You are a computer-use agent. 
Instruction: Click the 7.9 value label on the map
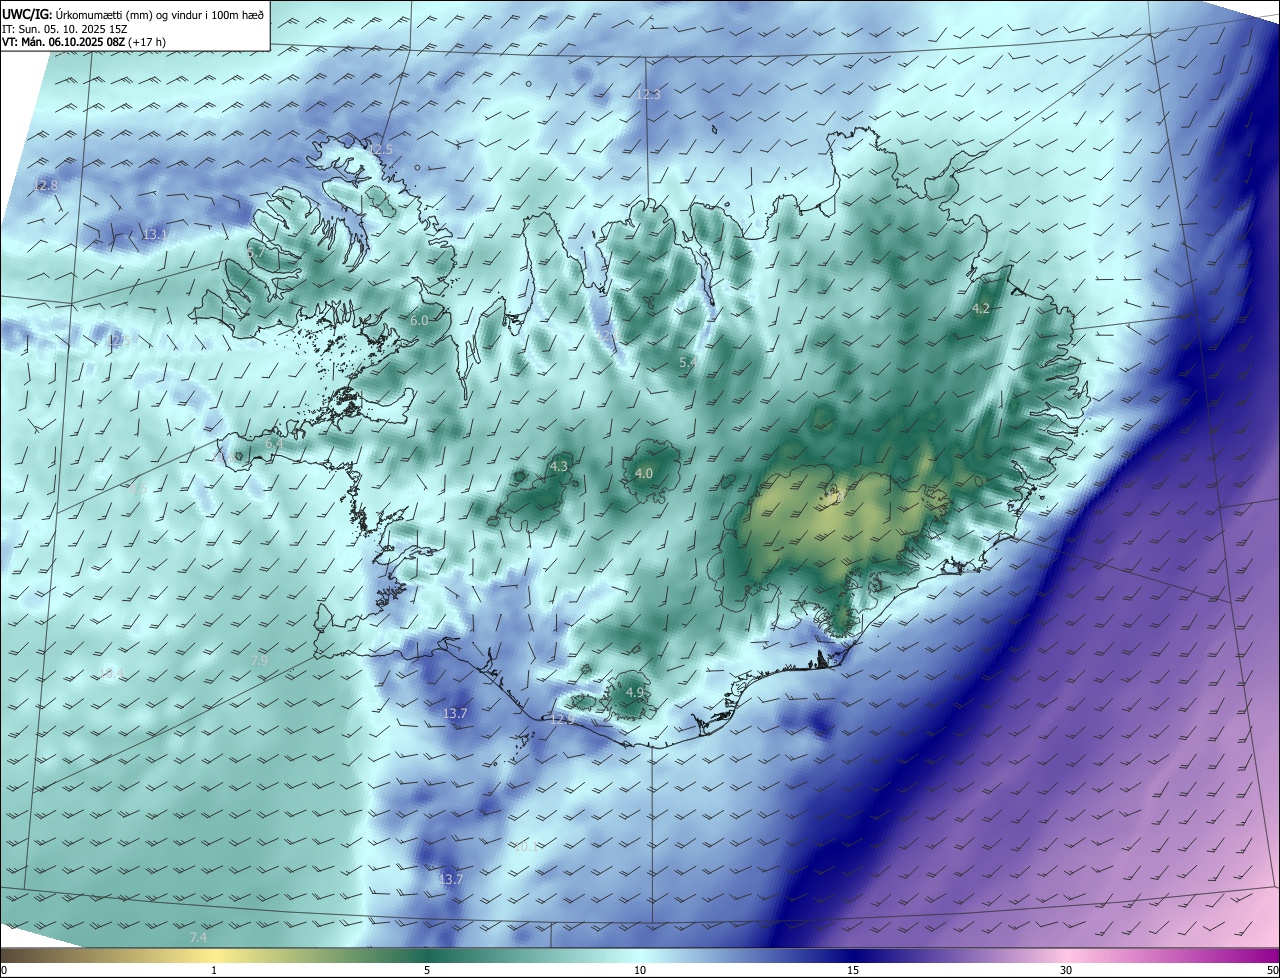(259, 661)
